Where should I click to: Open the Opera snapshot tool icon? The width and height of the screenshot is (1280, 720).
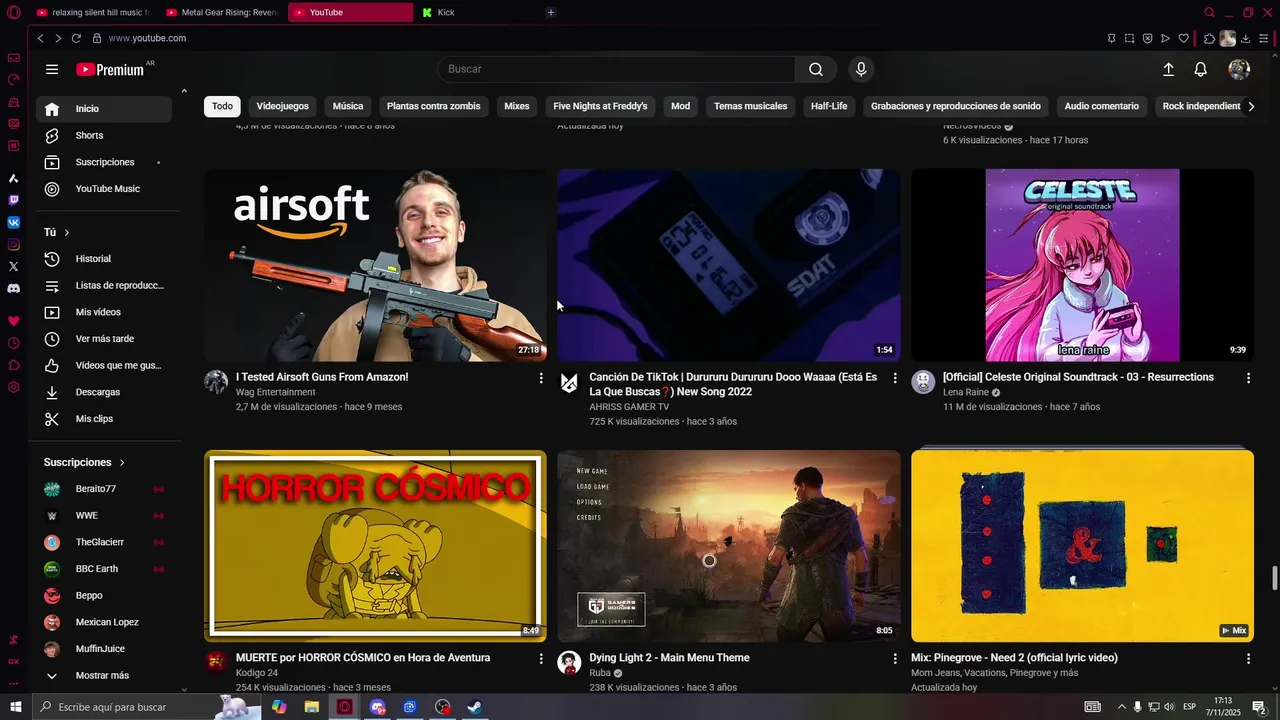pos(1129,38)
